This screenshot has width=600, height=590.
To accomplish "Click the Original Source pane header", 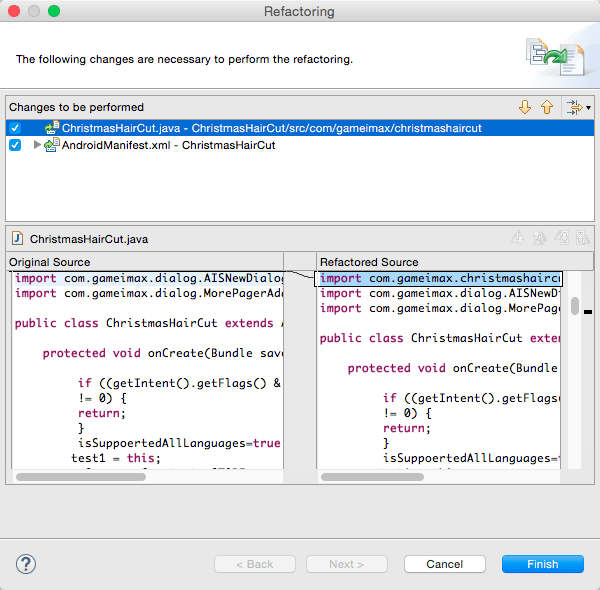I will pyautogui.click(x=145, y=262).
